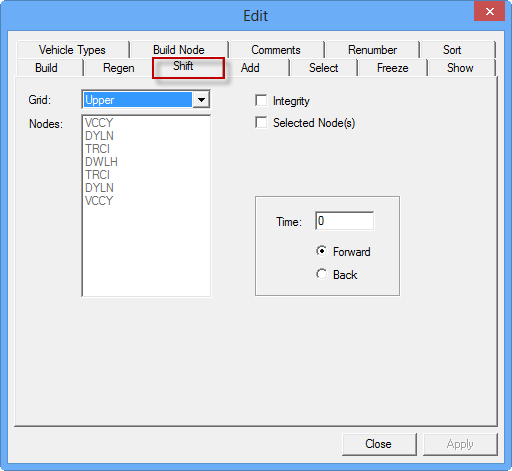
Task: Close the Edit window with X
Action: [x=489, y=11]
